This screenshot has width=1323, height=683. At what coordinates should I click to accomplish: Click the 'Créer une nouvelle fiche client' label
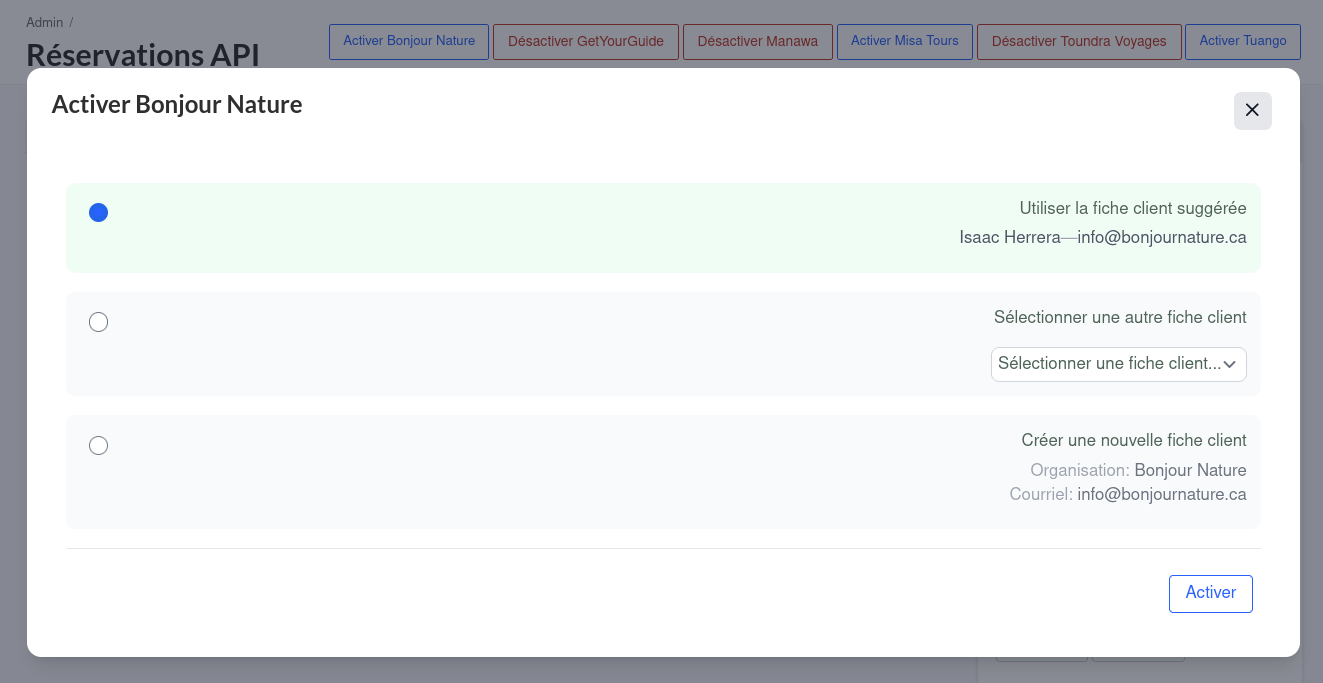(x=1133, y=440)
